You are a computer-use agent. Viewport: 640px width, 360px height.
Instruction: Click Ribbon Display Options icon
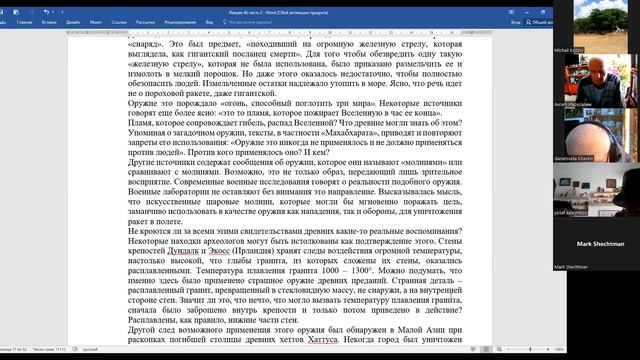(x=511, y=12)
